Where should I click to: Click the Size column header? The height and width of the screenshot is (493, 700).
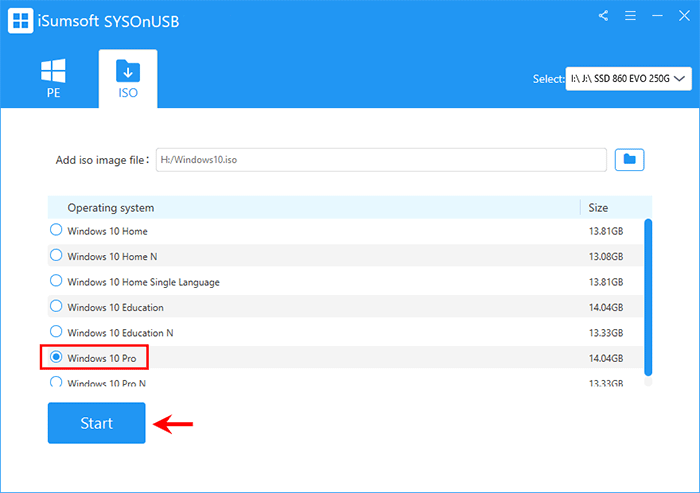coord(598,208)
